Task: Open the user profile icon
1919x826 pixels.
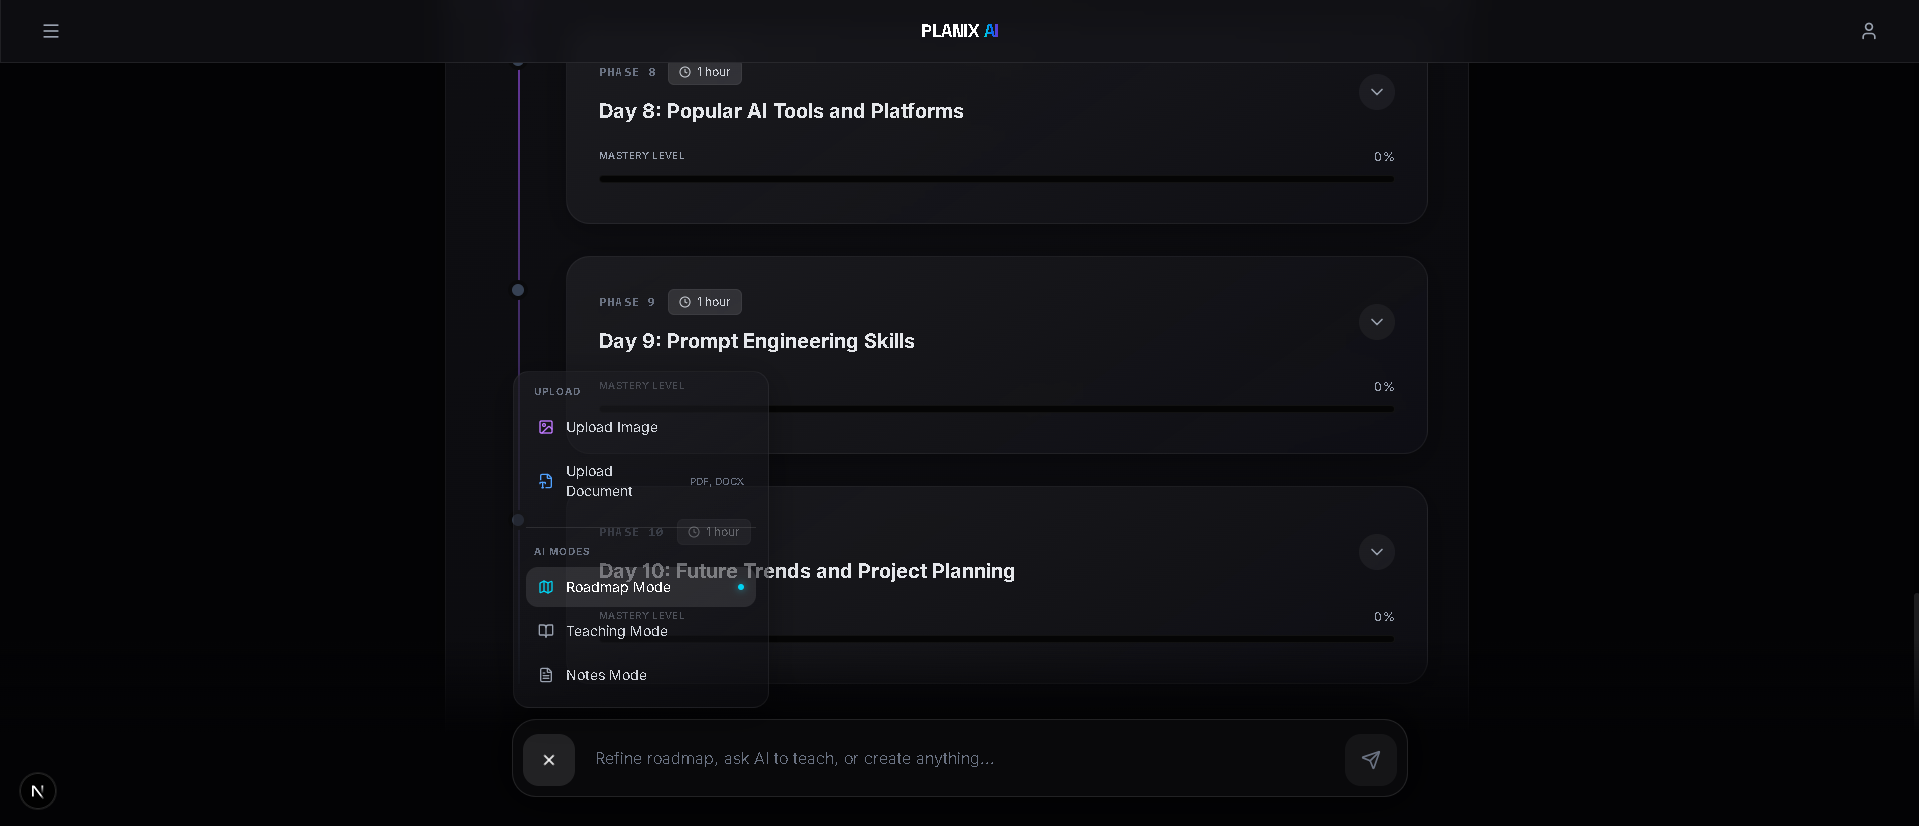Action: [1868, 31]
